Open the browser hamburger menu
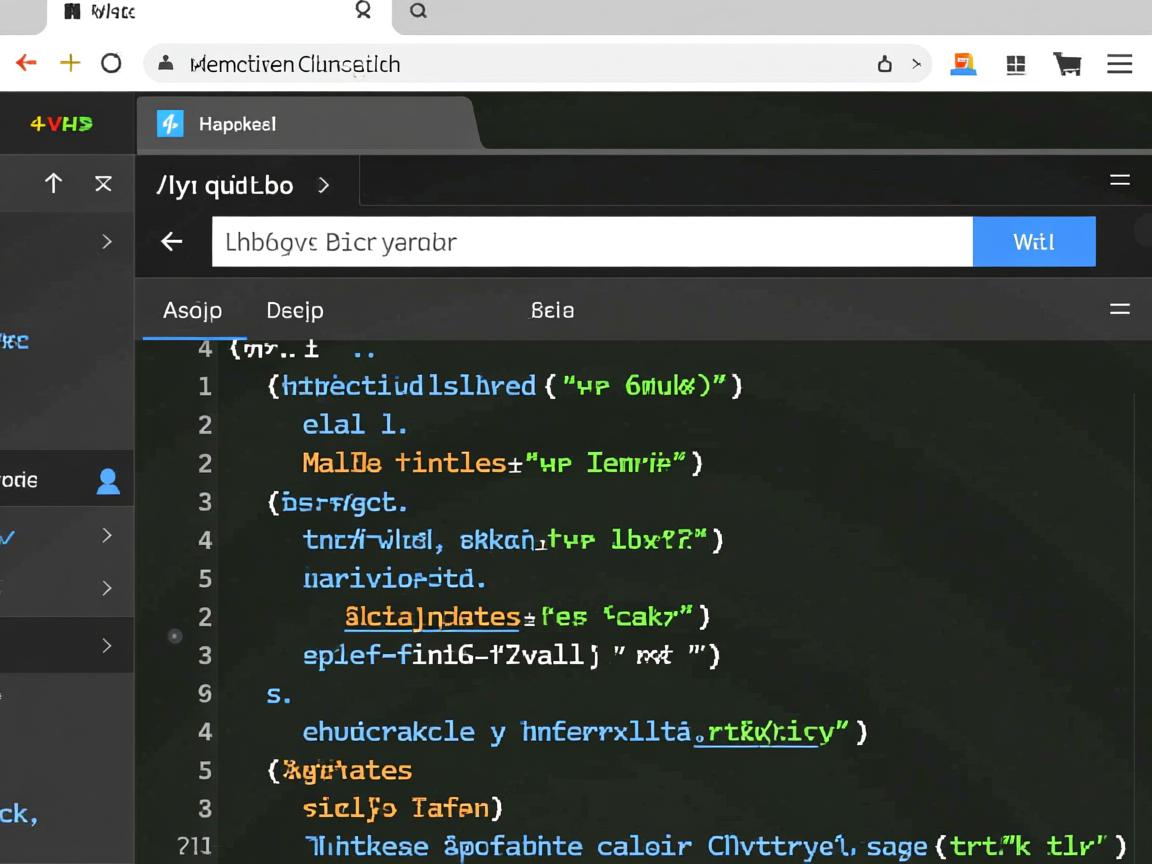The image size is (1152, 864). click(1119, 65)
